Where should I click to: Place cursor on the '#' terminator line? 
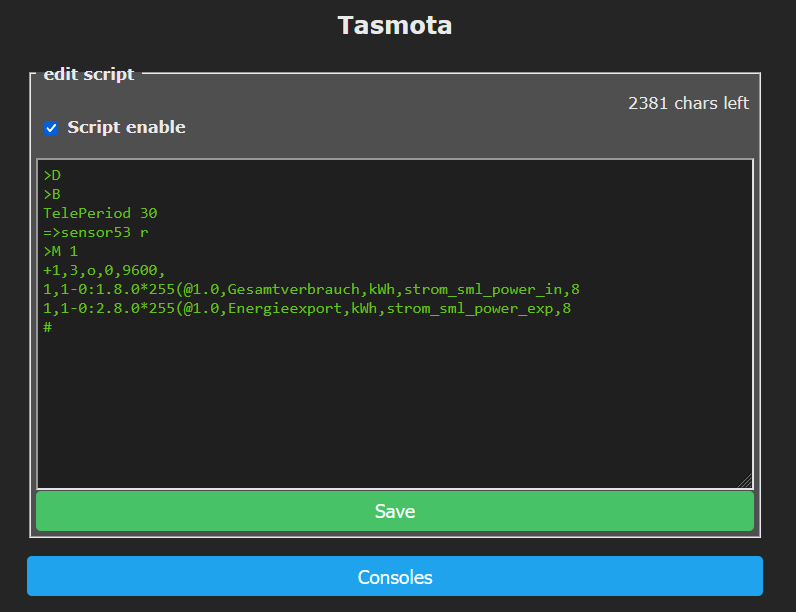pyautogui.click(x=47, y=327)
